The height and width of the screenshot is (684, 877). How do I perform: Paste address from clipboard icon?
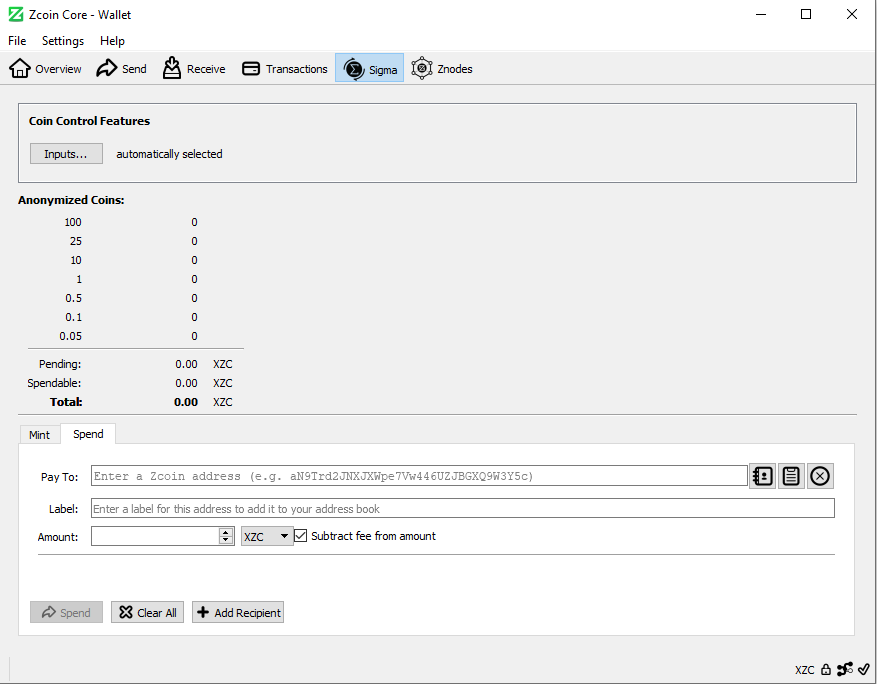point(791,476)
